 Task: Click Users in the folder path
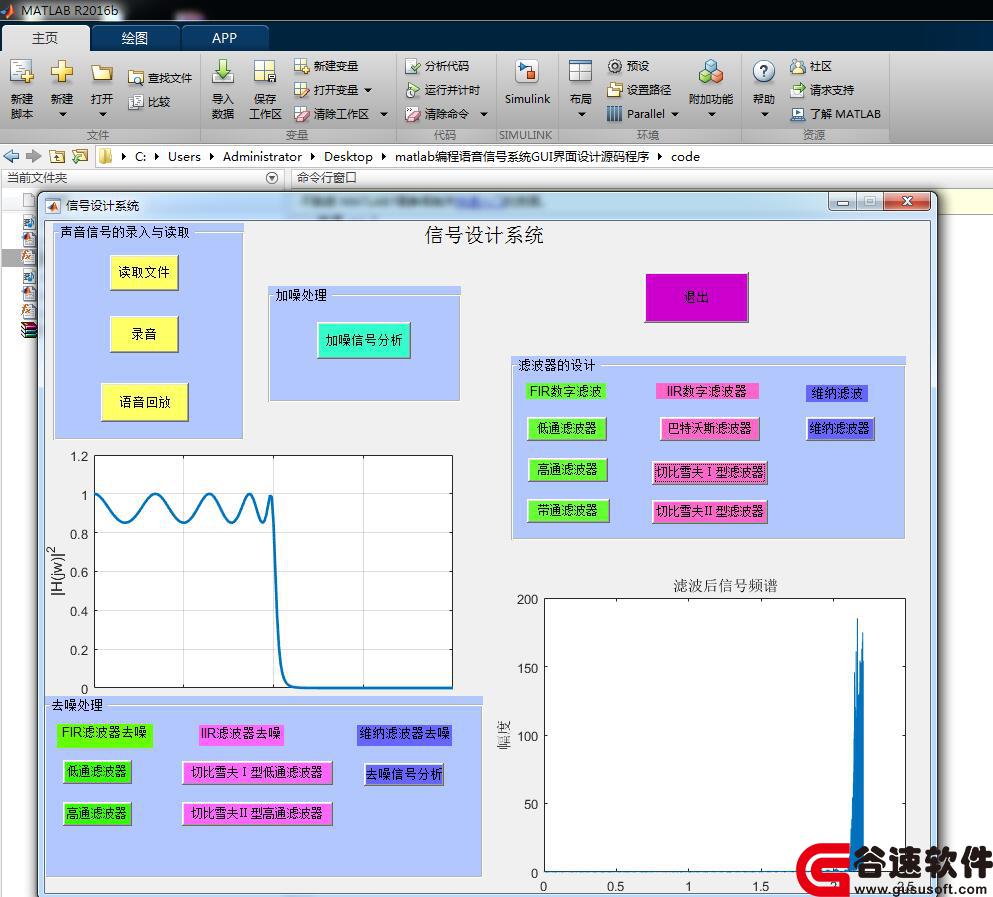(x=184, y=156)
